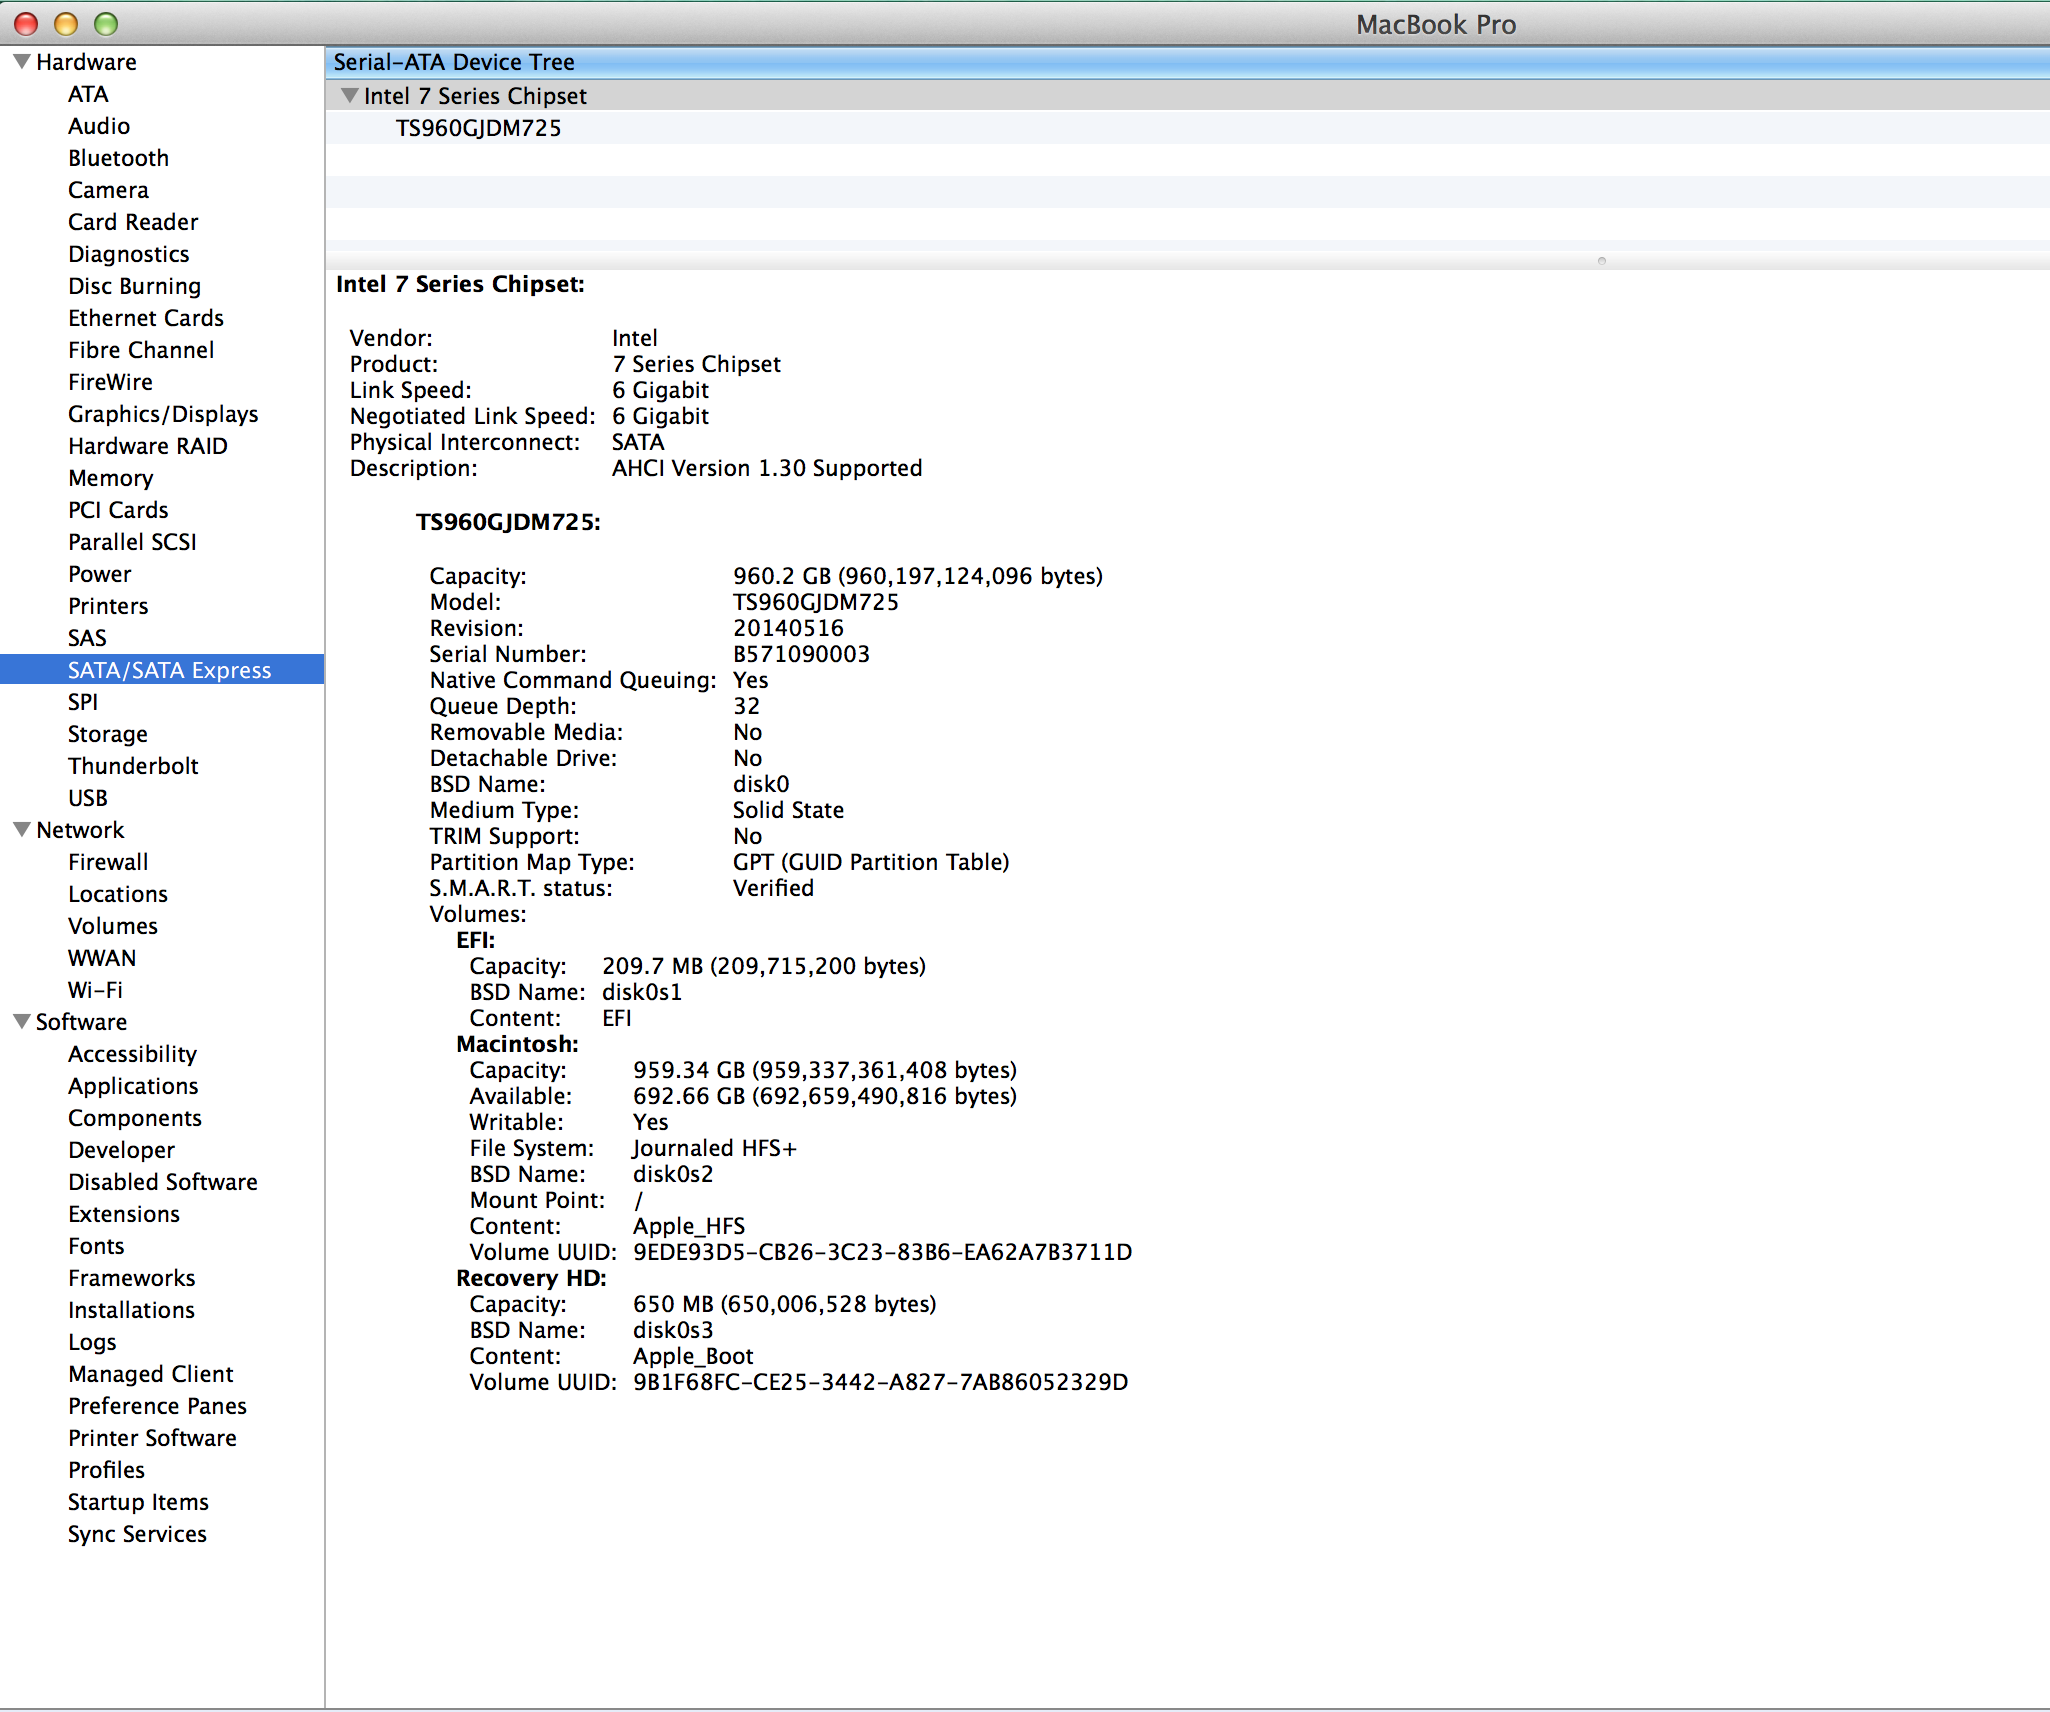Show Ethernet Cards details
This screenshot has height=1712, width=2050.
(x=146, y=318)
